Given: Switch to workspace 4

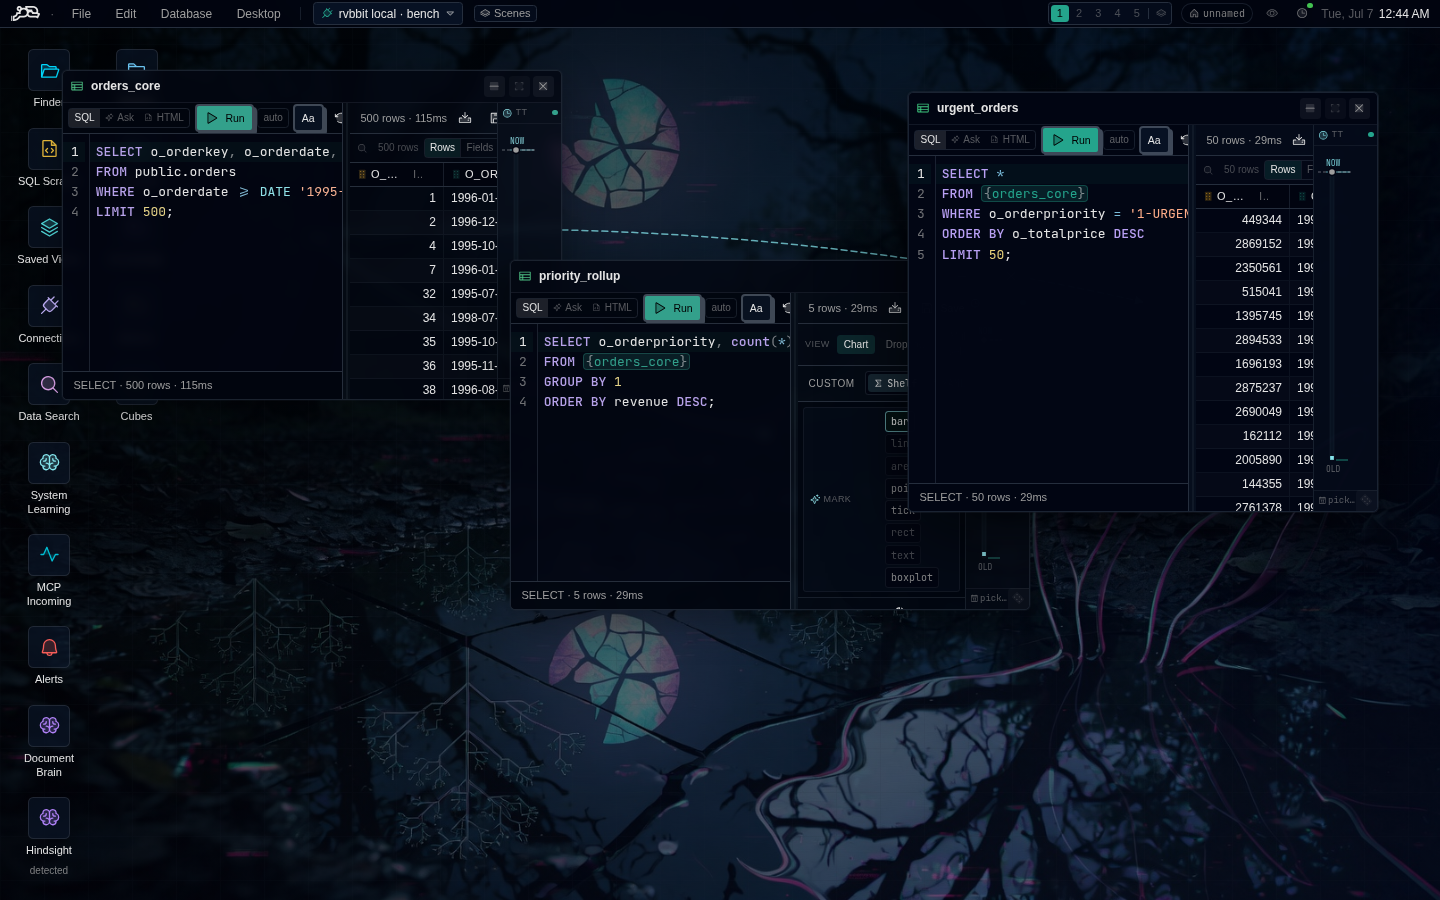Looking at the screenshot, I should point(1117,13).
